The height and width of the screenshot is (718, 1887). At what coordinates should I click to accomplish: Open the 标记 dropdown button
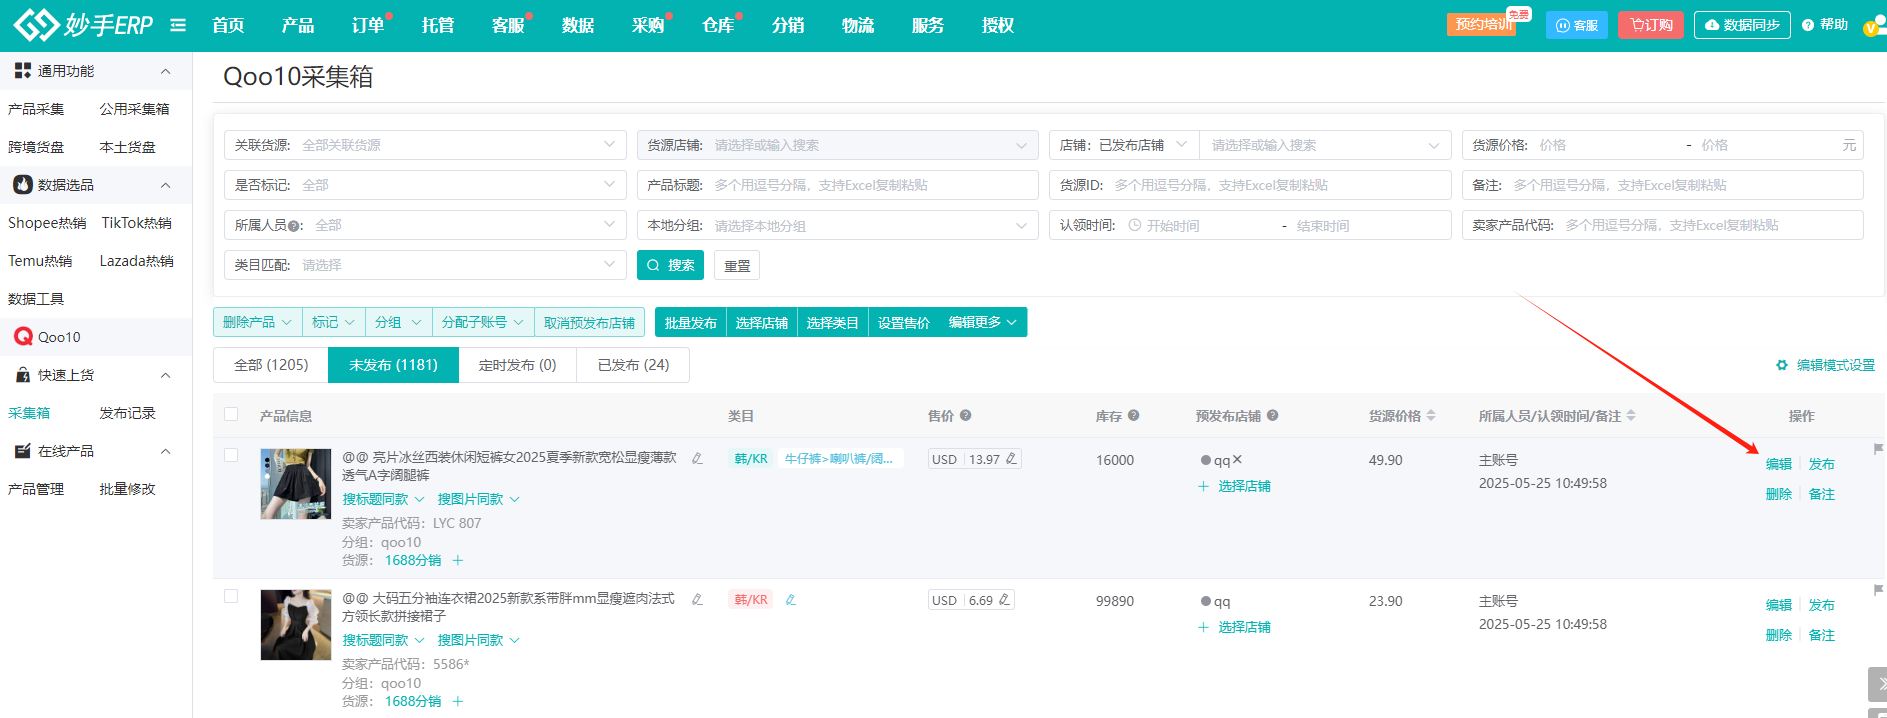click(x=333, y=322)
